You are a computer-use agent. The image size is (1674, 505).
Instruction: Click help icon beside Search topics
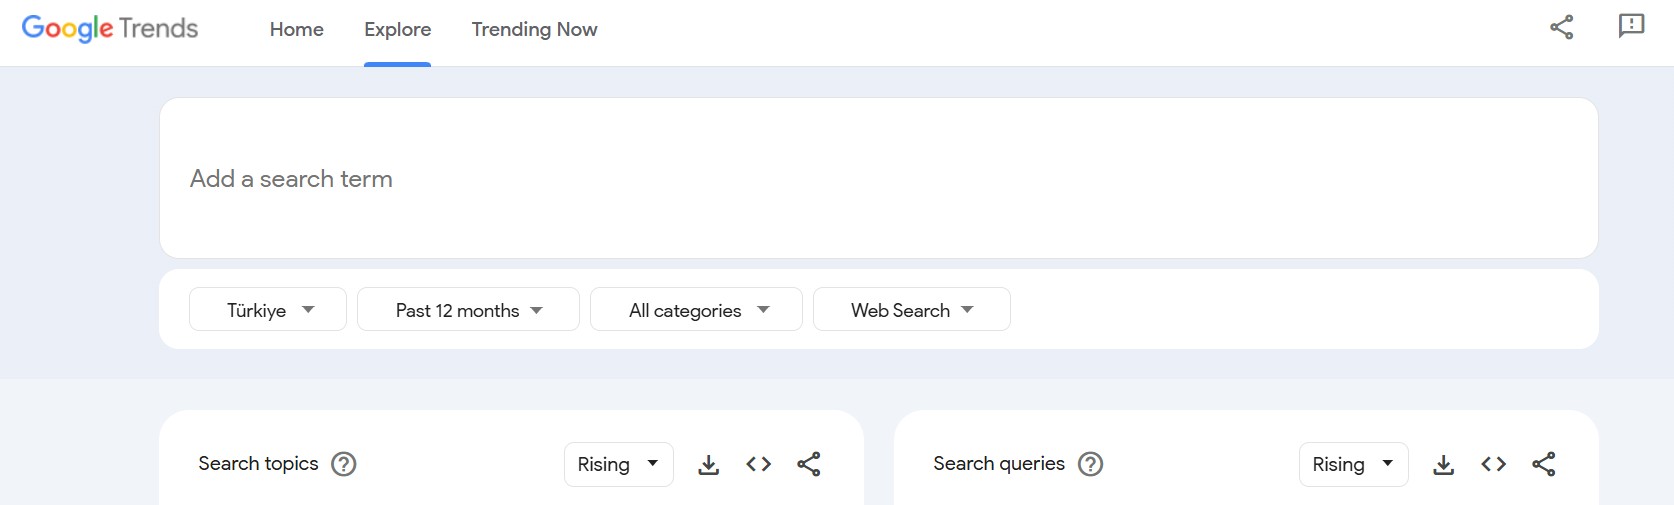pos(343,464)
